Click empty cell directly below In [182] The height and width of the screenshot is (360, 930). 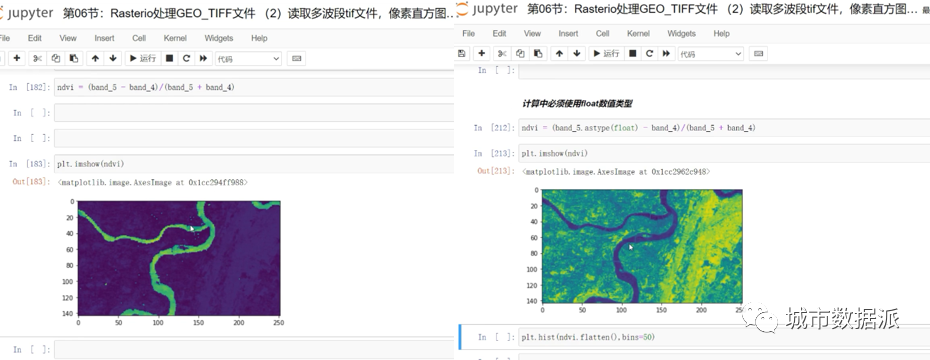(x=254, y=113)
